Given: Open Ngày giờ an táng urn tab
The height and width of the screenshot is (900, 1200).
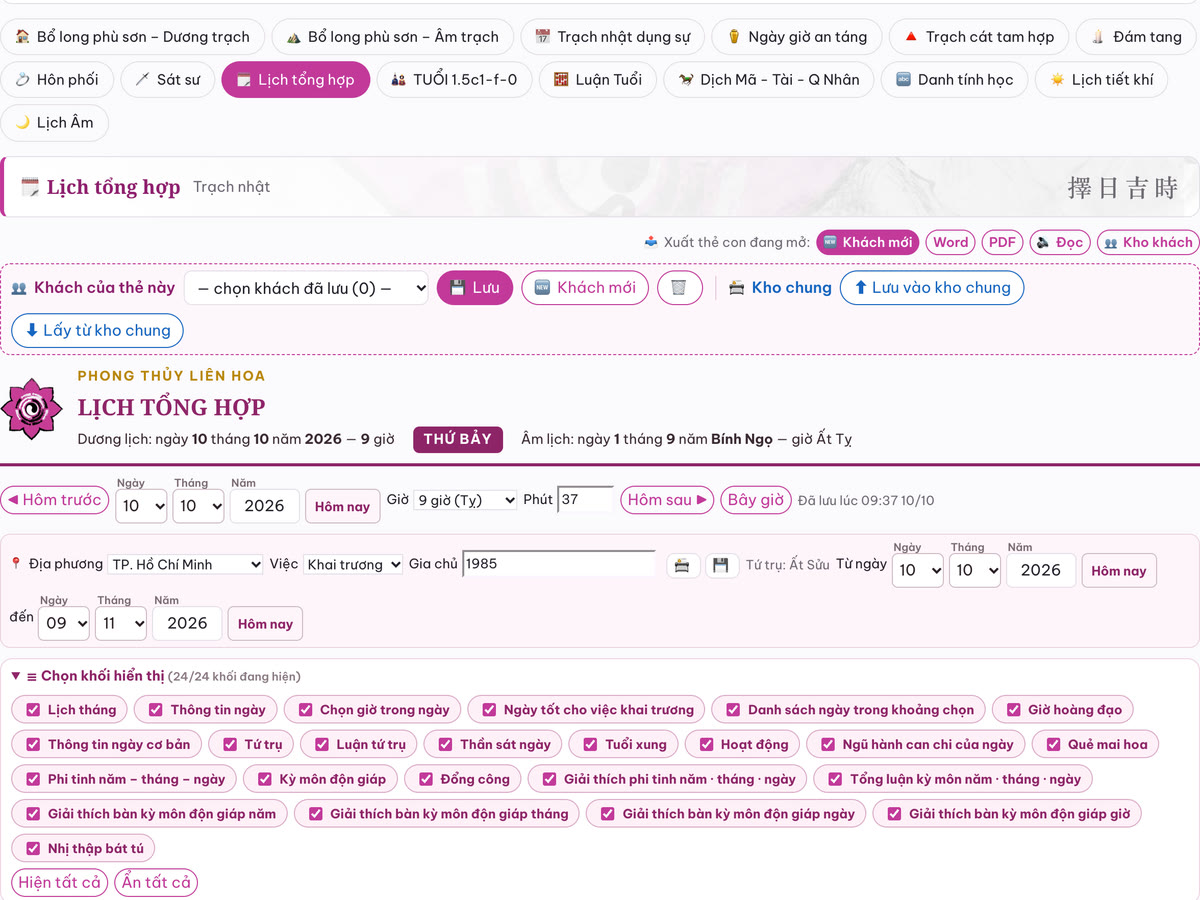Looking at the screenshot, I should [796, 37].
